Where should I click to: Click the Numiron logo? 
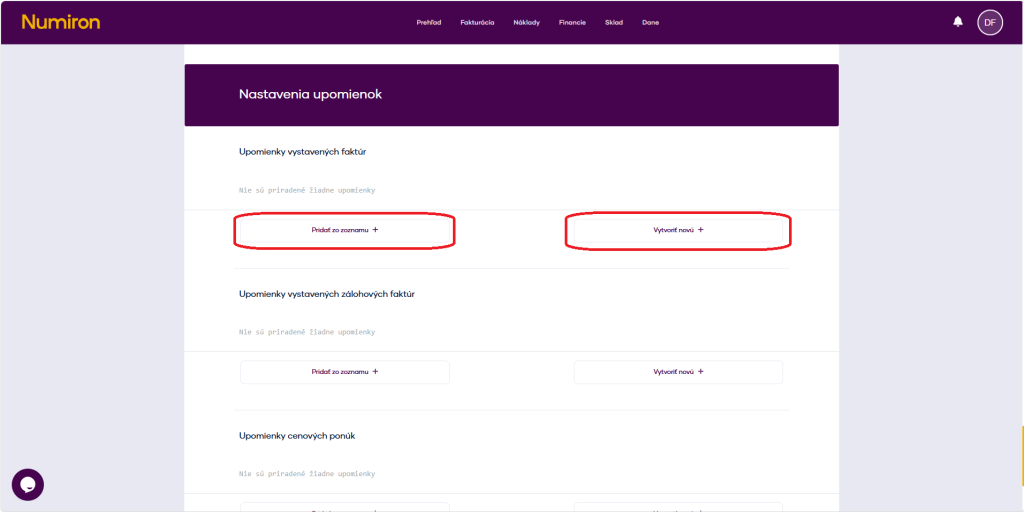pos(61,22)
